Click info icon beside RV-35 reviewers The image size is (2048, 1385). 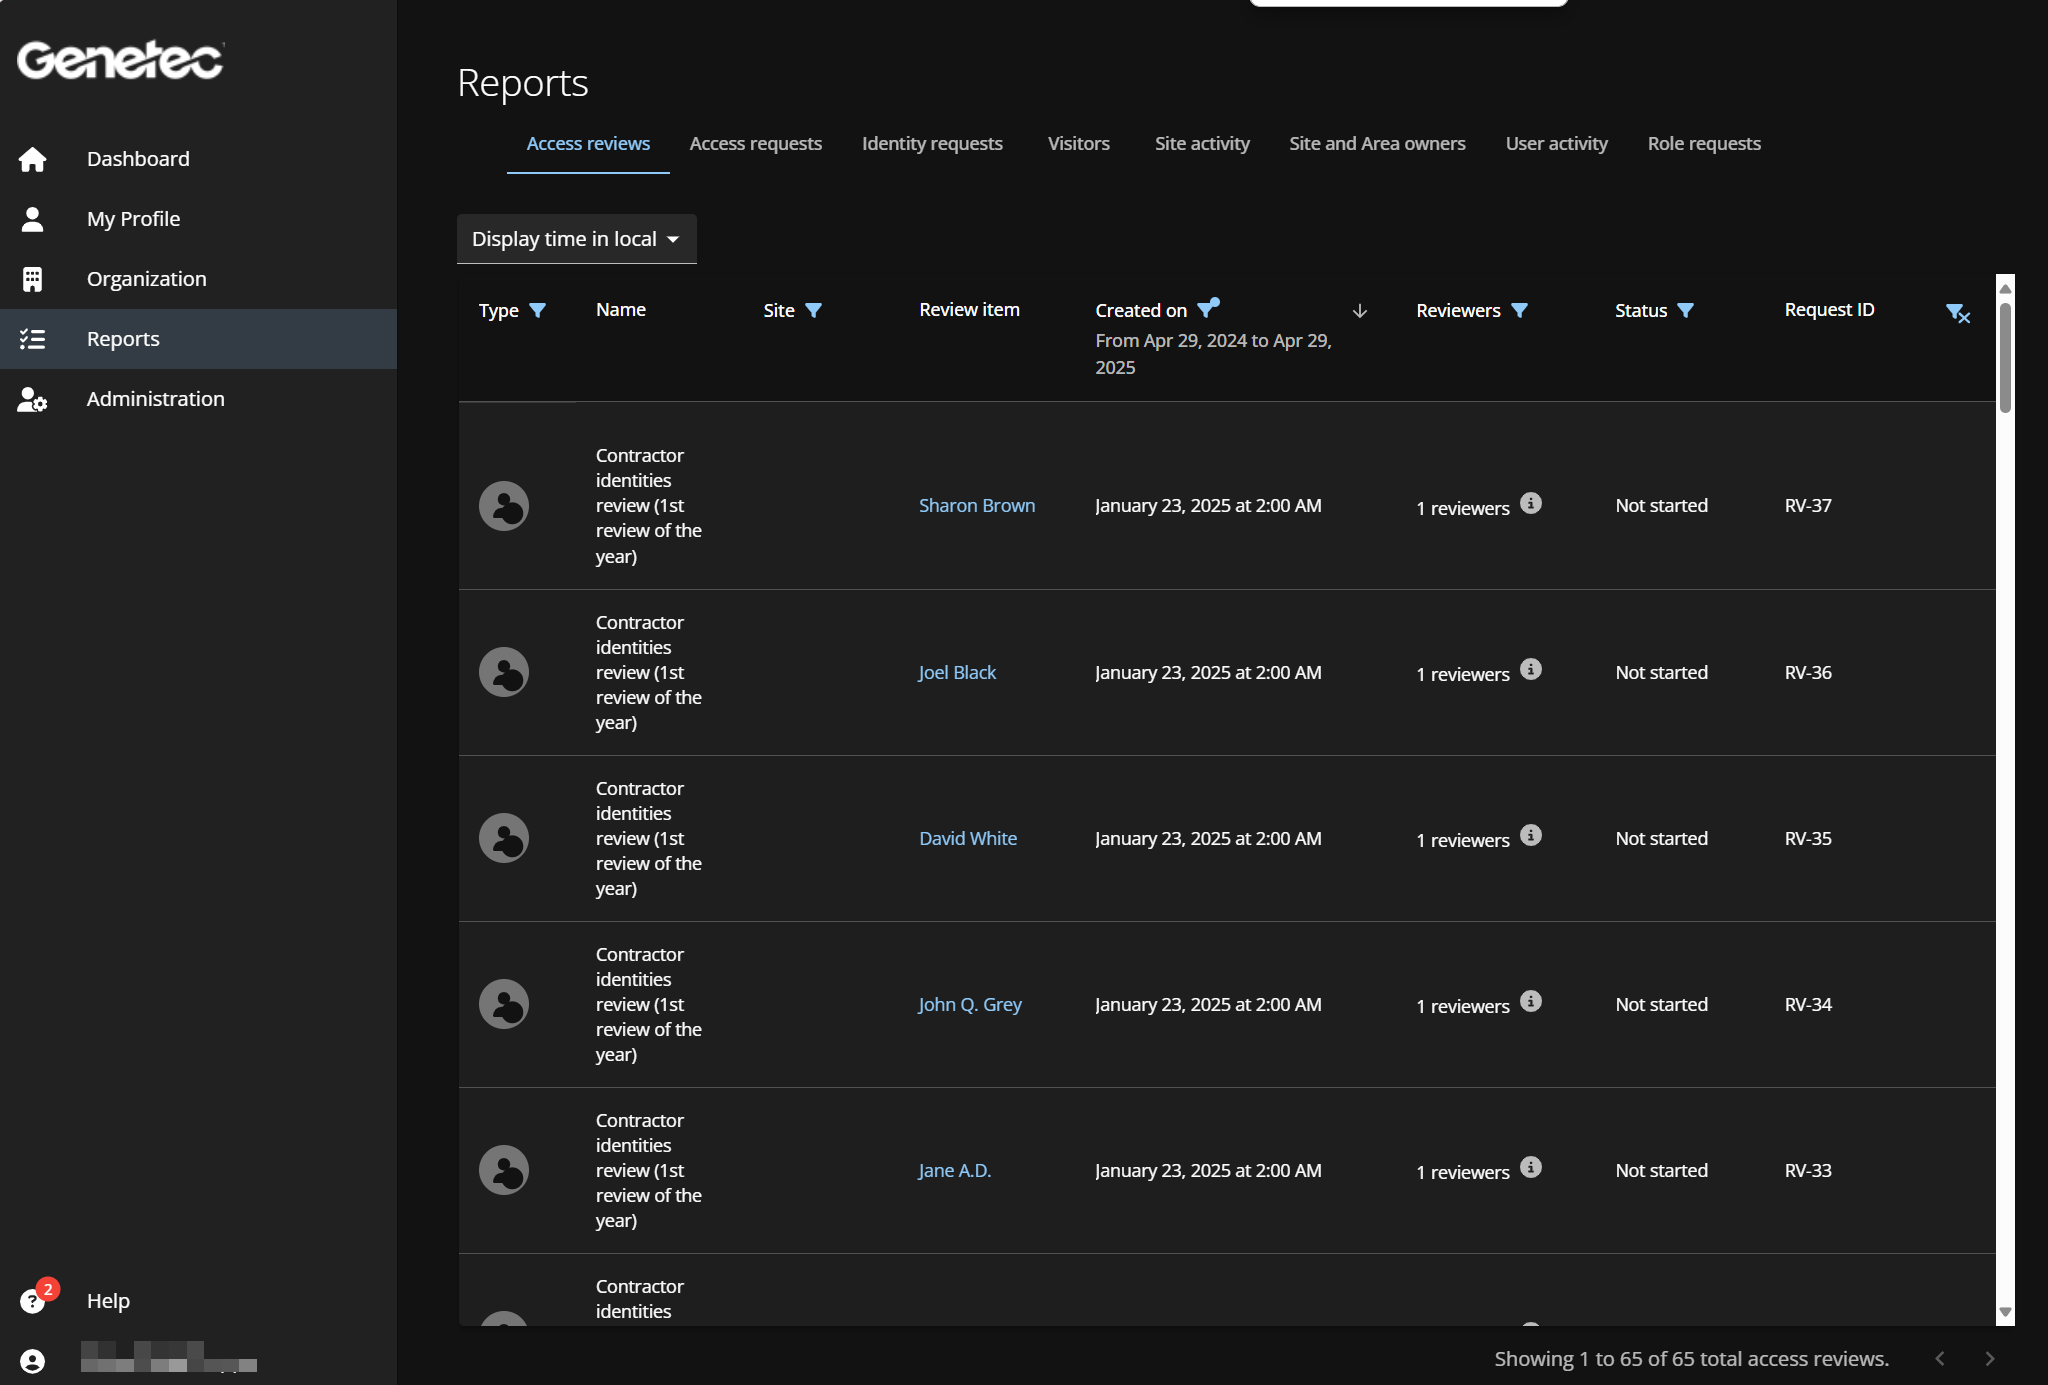(x=1531, y=835)
